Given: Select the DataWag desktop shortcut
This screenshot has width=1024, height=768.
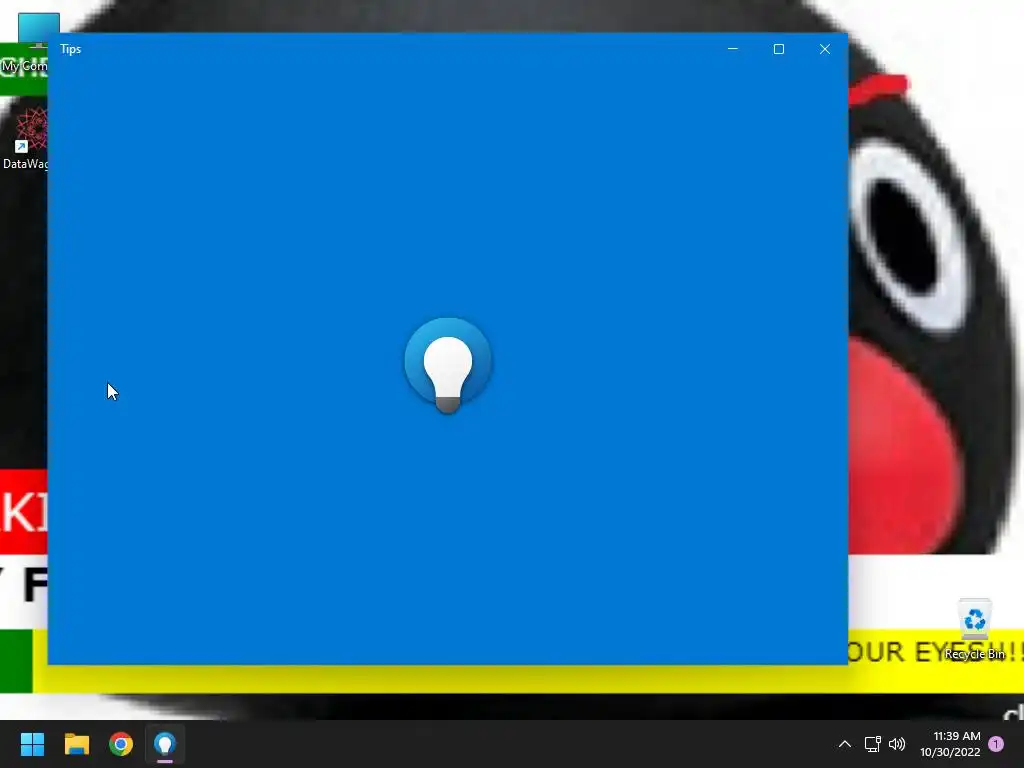Looking at the screenshot, I should coord(25,138).
